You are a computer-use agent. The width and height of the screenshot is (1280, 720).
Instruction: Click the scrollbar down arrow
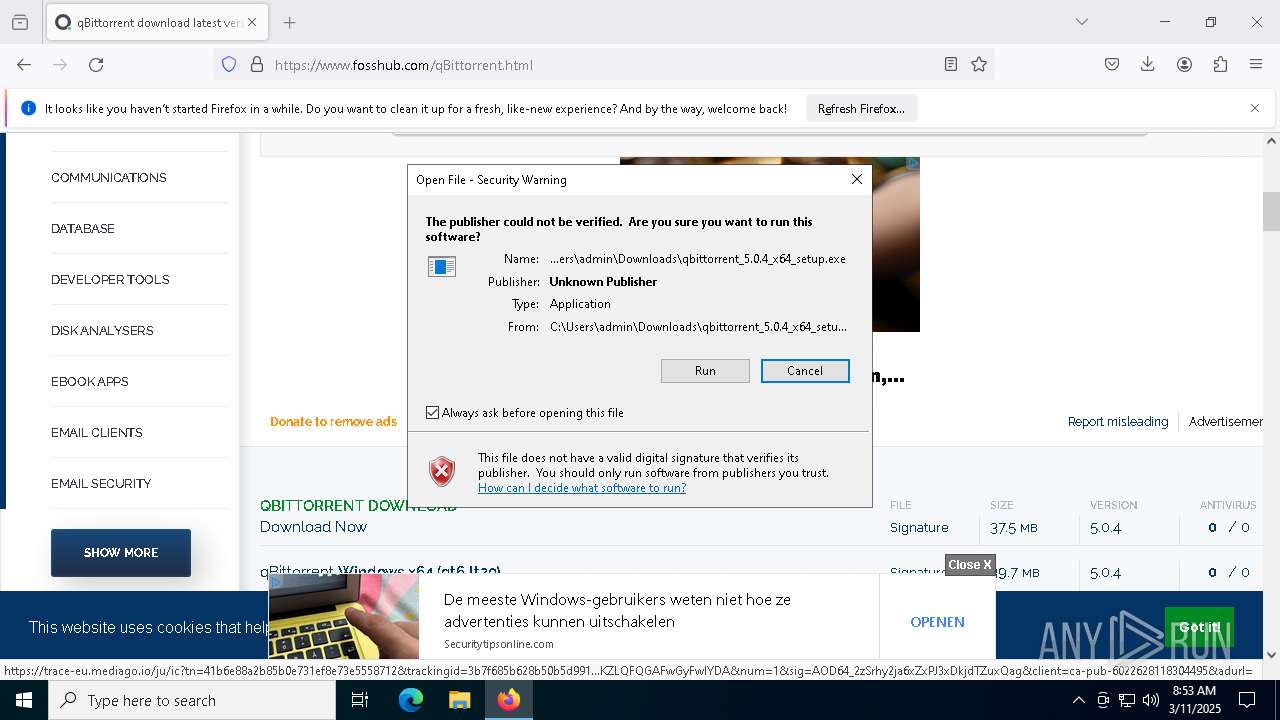pyautogui.click(x=1271, y=655)
